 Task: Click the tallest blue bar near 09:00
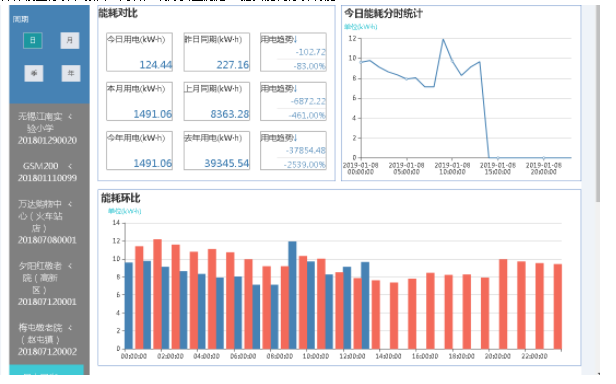(x=292, y=295)
